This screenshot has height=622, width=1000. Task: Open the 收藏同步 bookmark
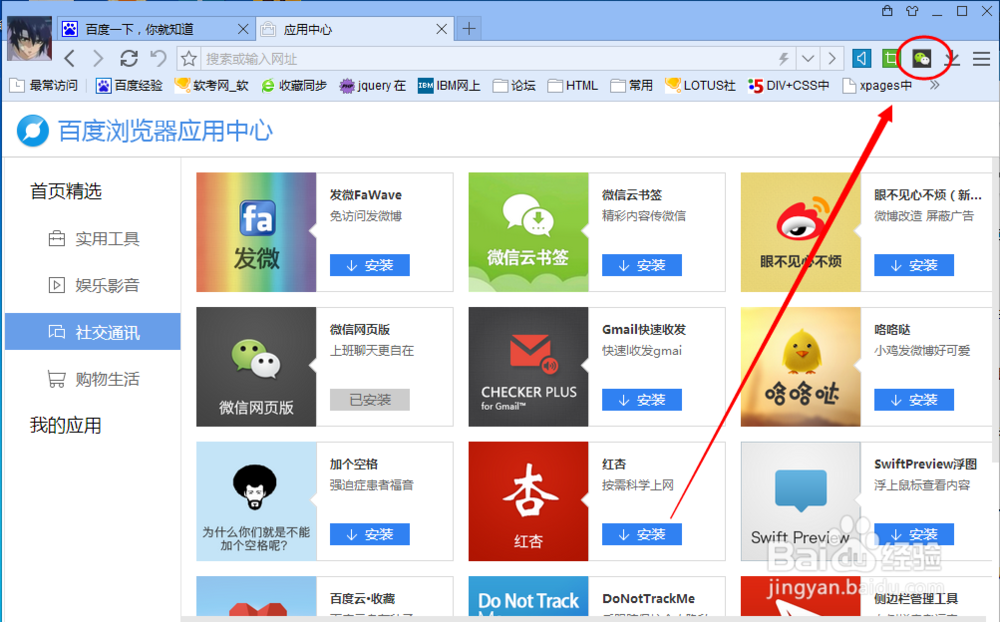[x=294, y=85]
